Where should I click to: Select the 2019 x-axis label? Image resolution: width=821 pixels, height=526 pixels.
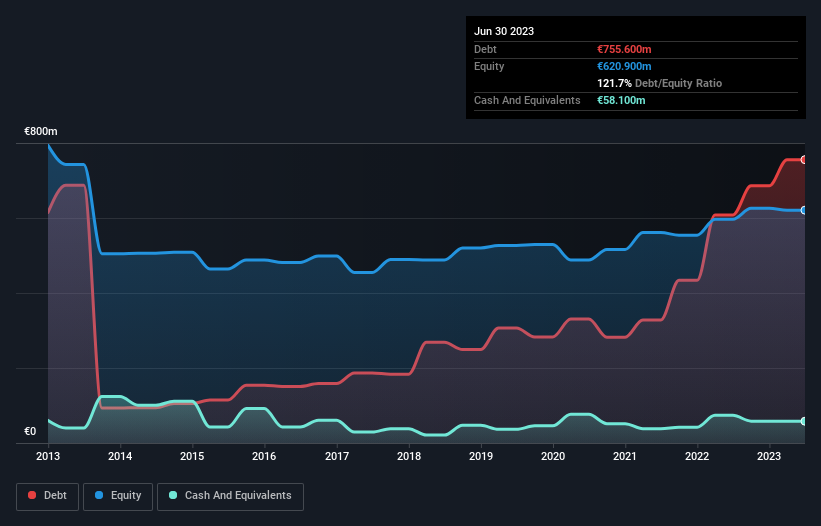point(481,456)
